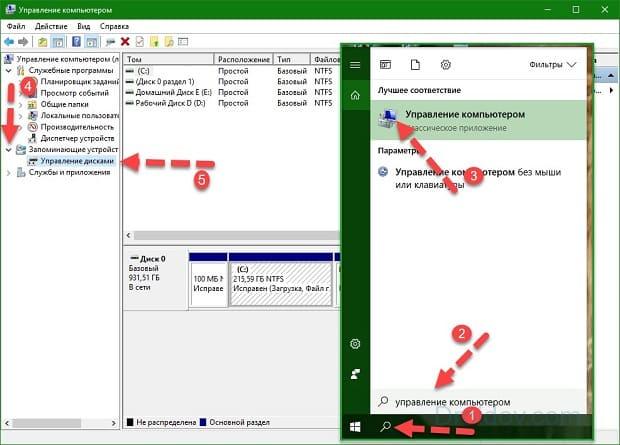The image size is (620, 445).
Task: Select the (C:) volume row
Action: [232, 71]
